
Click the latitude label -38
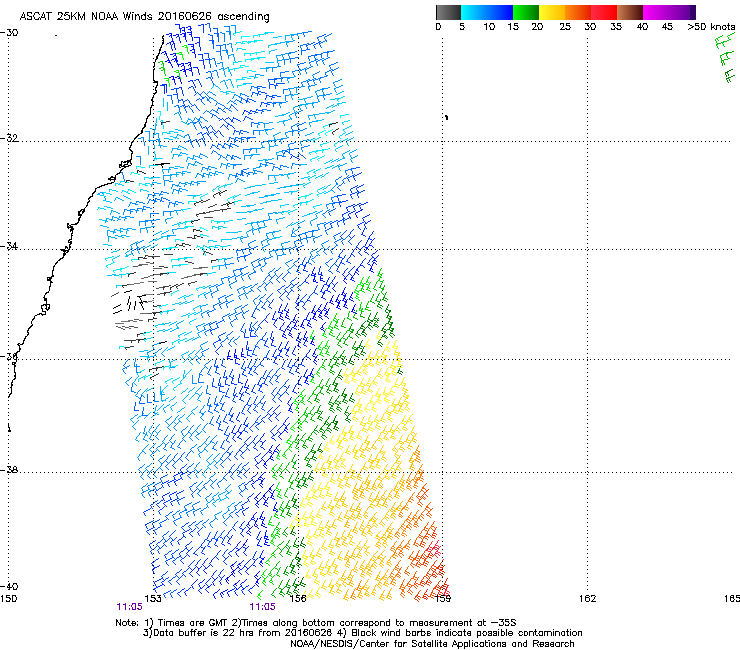9,470
